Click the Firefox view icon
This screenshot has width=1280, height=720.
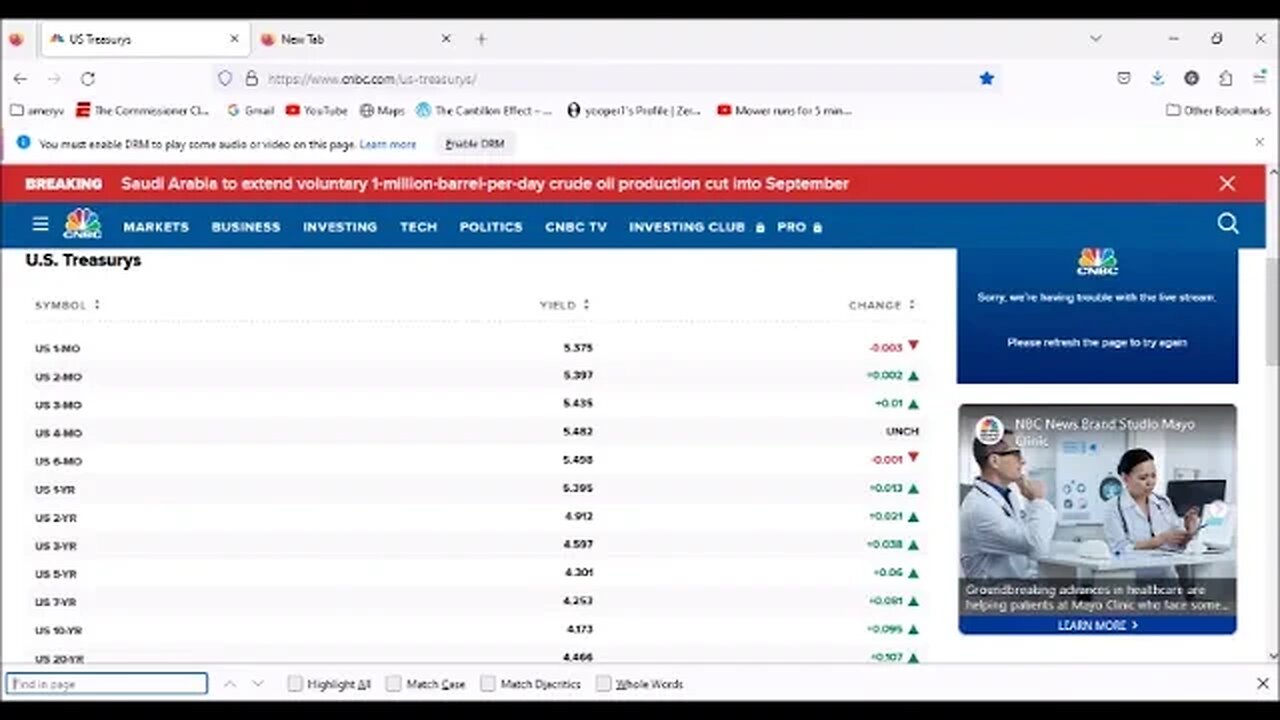tap(16, 39)
